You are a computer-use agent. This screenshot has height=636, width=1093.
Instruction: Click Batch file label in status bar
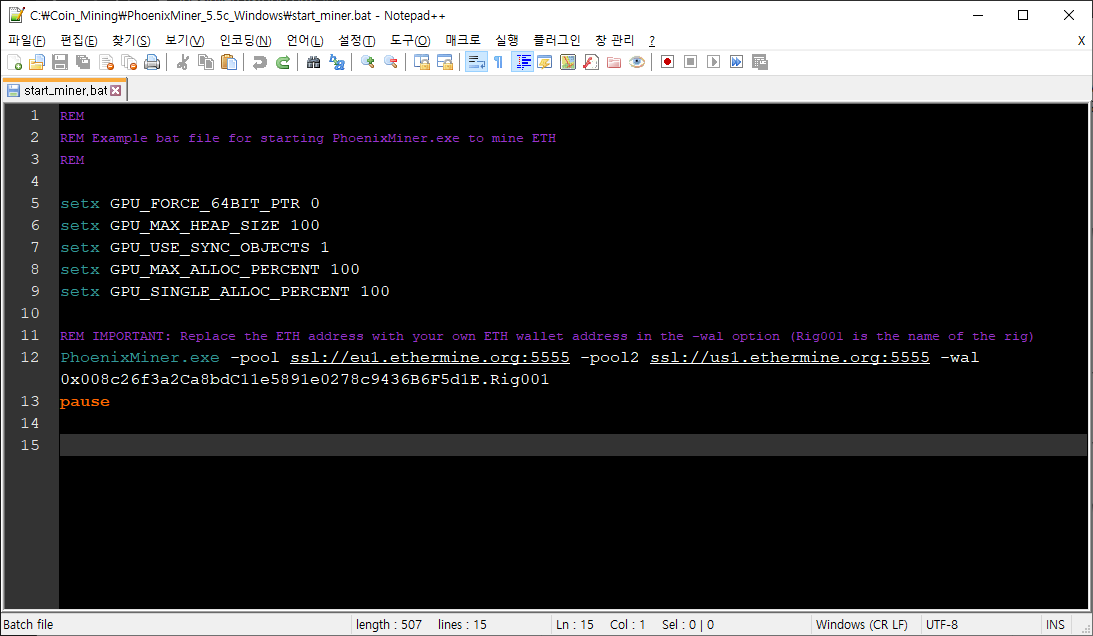(x=28, y=625)
